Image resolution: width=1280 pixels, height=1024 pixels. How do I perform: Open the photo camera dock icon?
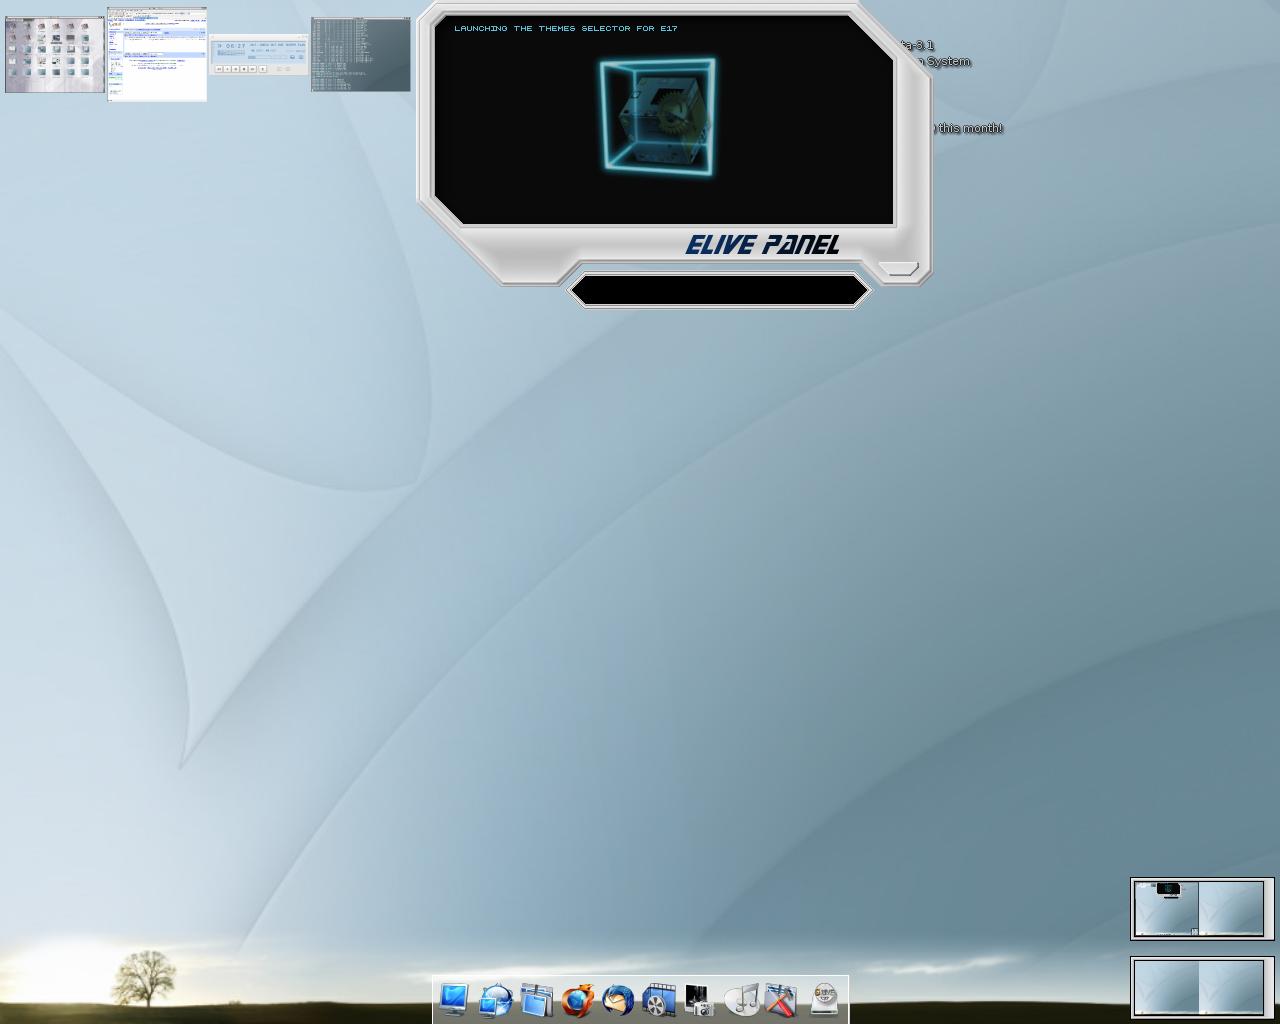[700, 999]
